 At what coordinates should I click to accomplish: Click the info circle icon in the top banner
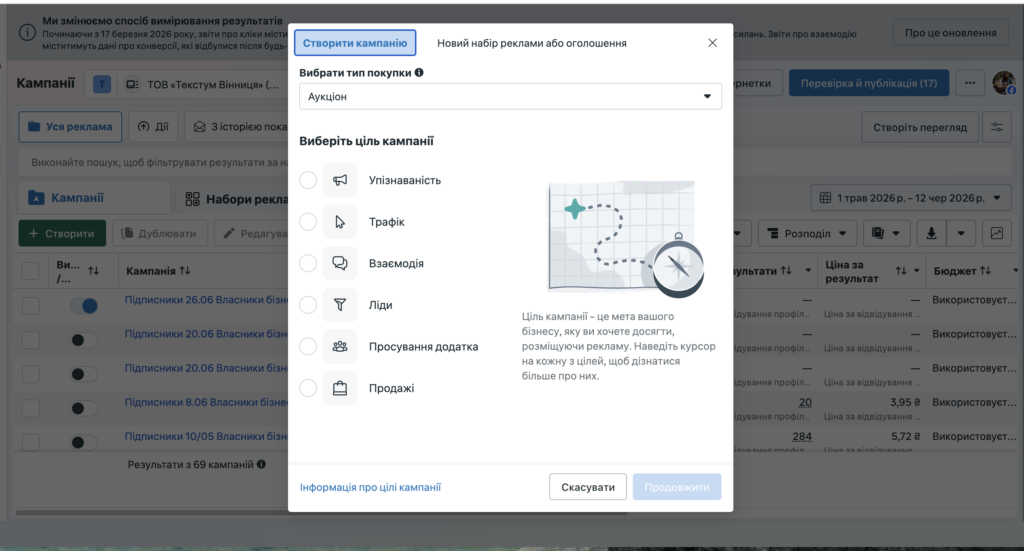click(27, 33)
